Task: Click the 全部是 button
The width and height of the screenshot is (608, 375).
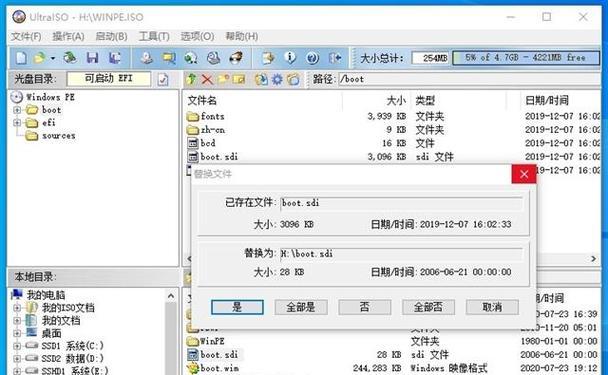Action: (x=301, y=307)
